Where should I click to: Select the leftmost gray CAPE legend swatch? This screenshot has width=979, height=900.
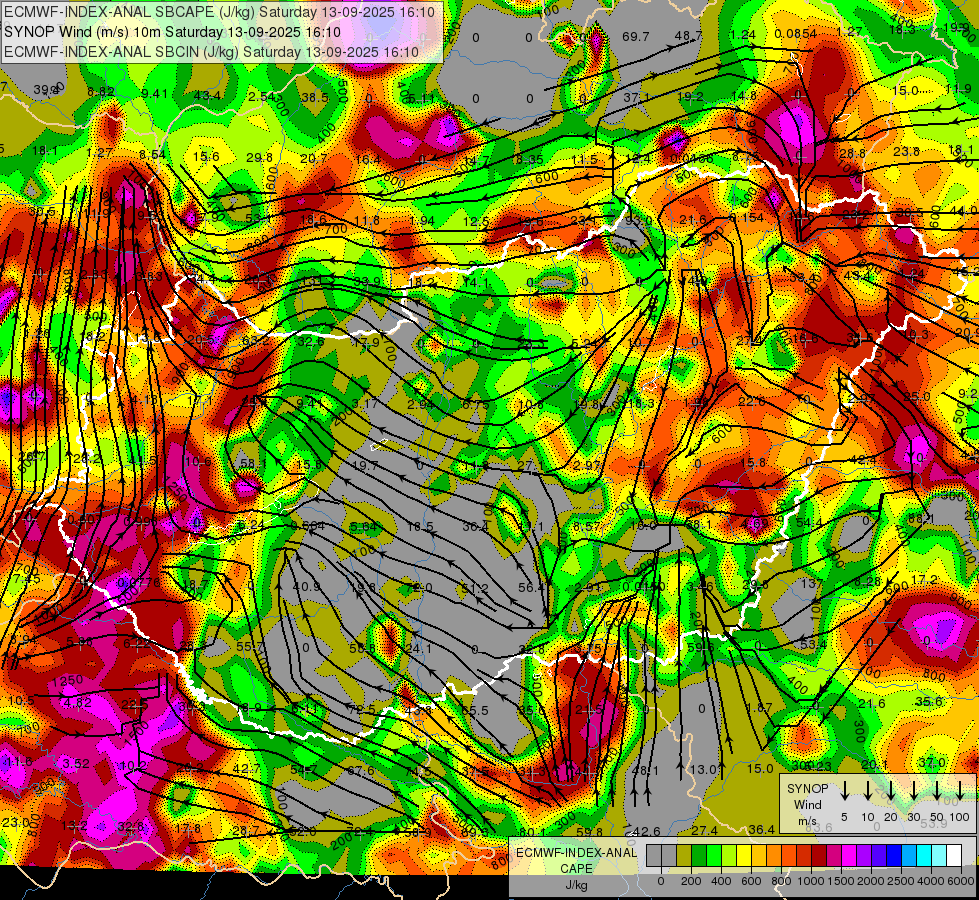[654, 855]
